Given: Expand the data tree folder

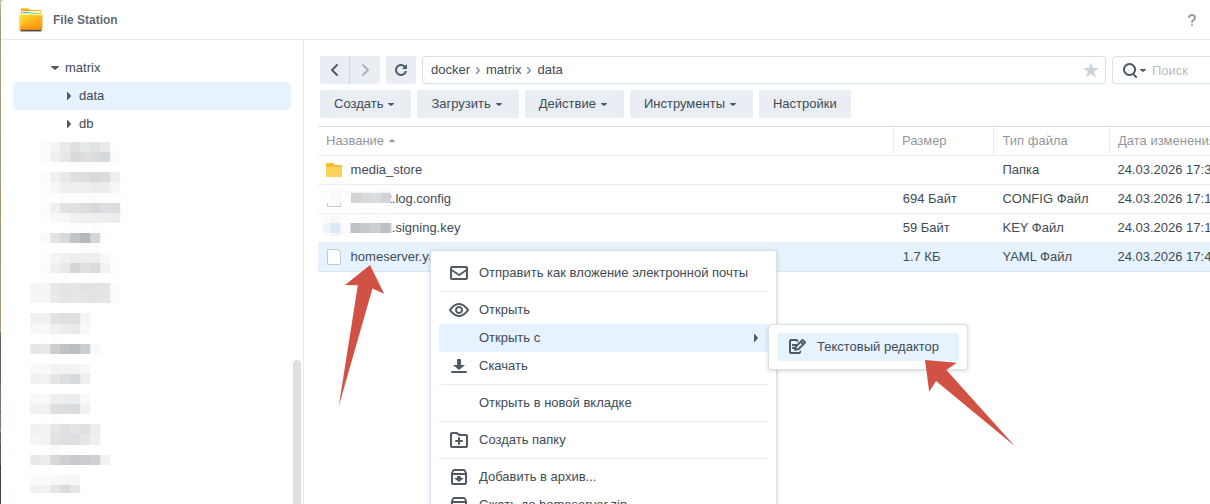Looking at the screenshot, I should [x=68, y=96].
